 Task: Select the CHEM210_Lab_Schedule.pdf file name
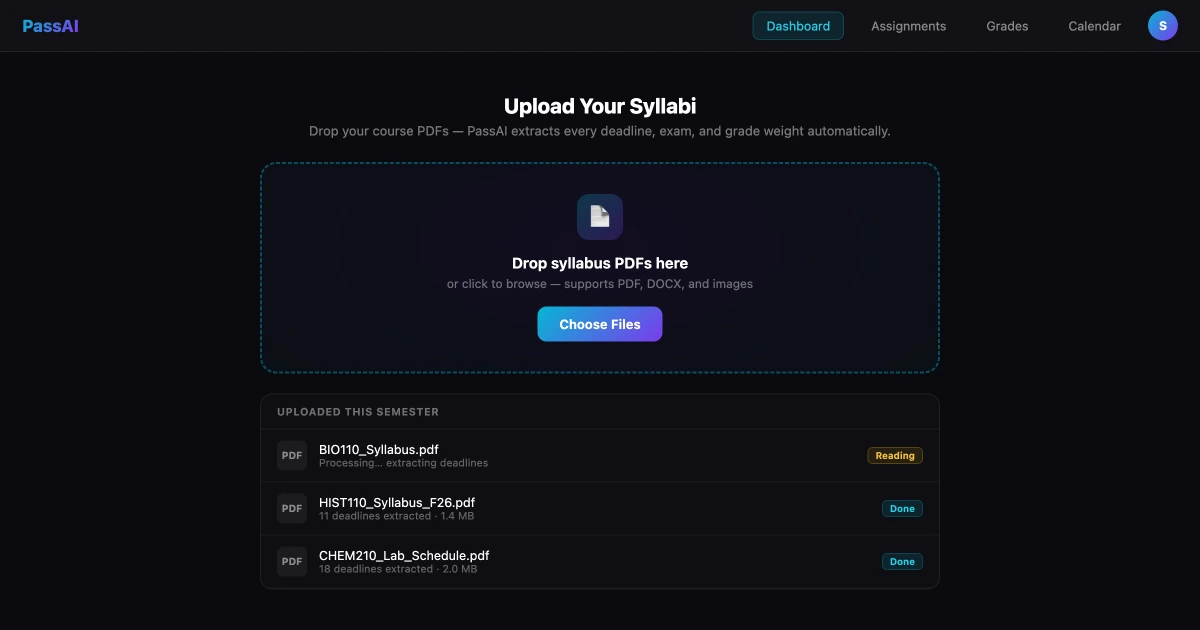tap(404, 555)
